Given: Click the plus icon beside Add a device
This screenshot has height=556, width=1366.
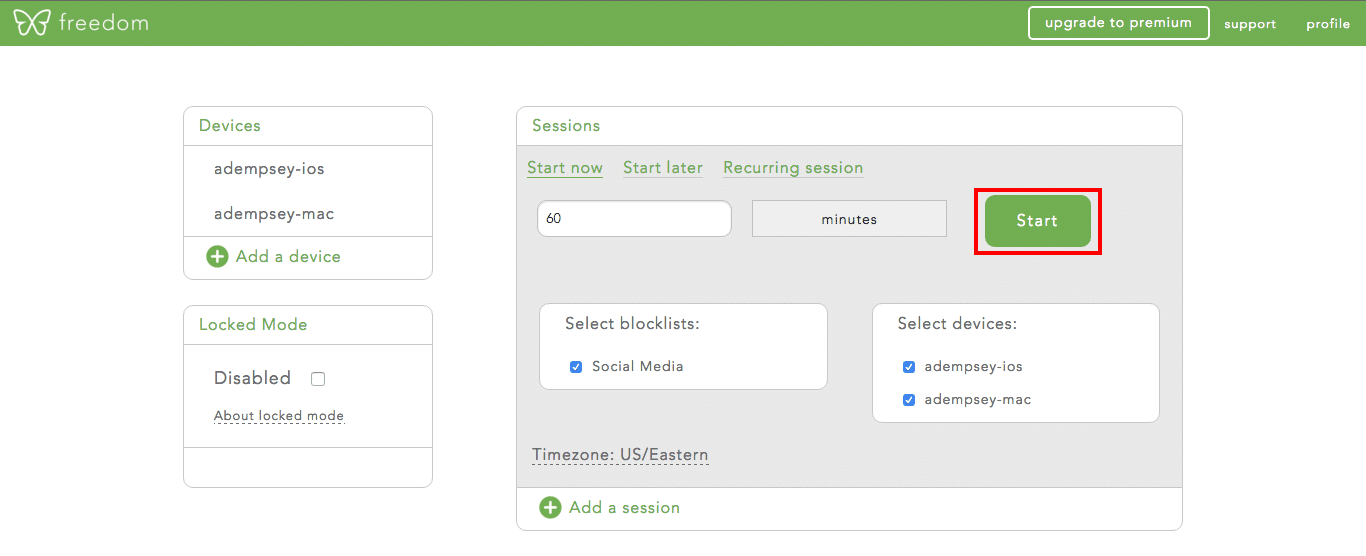Looking at the screenshot, I should pos(217,257).
